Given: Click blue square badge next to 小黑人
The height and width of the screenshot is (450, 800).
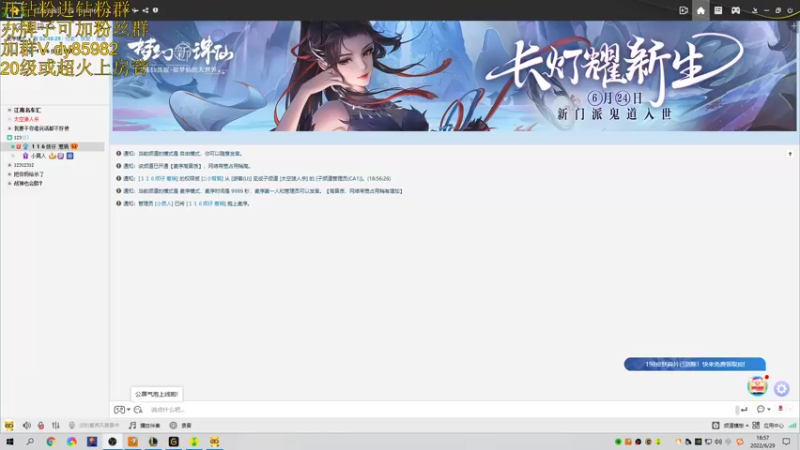Looking at the screenshot, I should [70, 156].
